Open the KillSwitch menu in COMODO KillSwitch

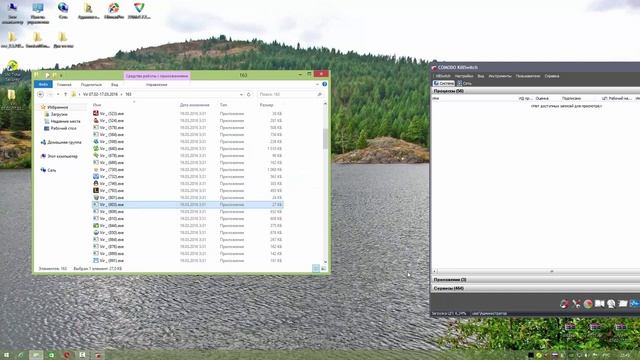(443, 76)
